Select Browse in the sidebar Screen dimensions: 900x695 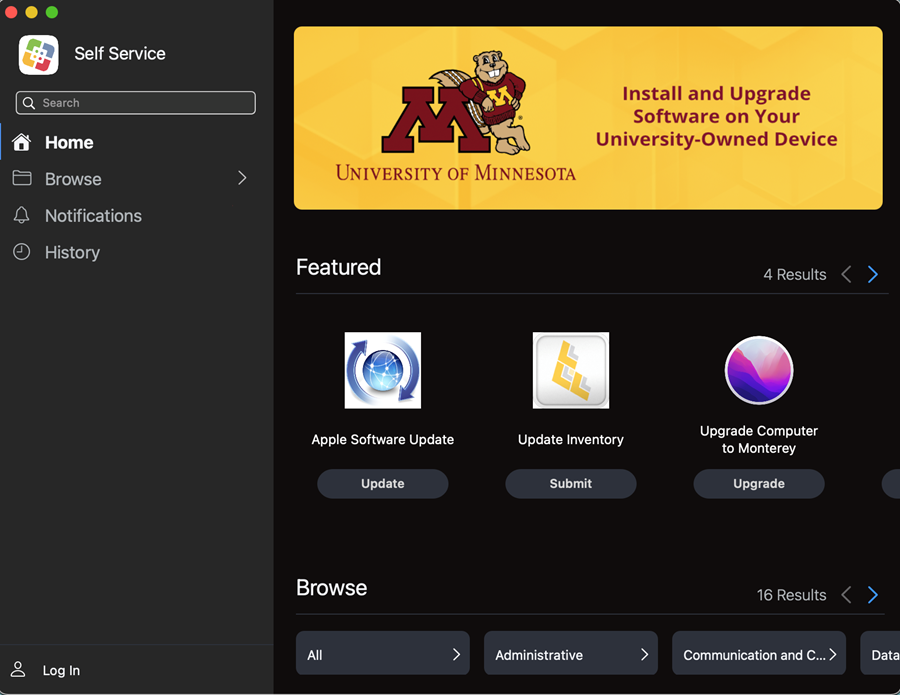(137, 178)
